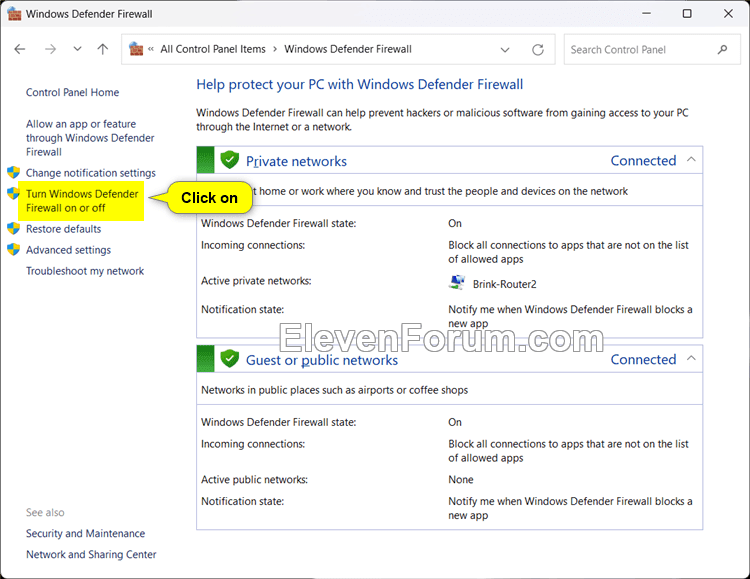Image resolution: width=750 pixels, height=579 pixels.
Task: Click shield icon next to Restore defaults
Action: click(x=13, y=228)
